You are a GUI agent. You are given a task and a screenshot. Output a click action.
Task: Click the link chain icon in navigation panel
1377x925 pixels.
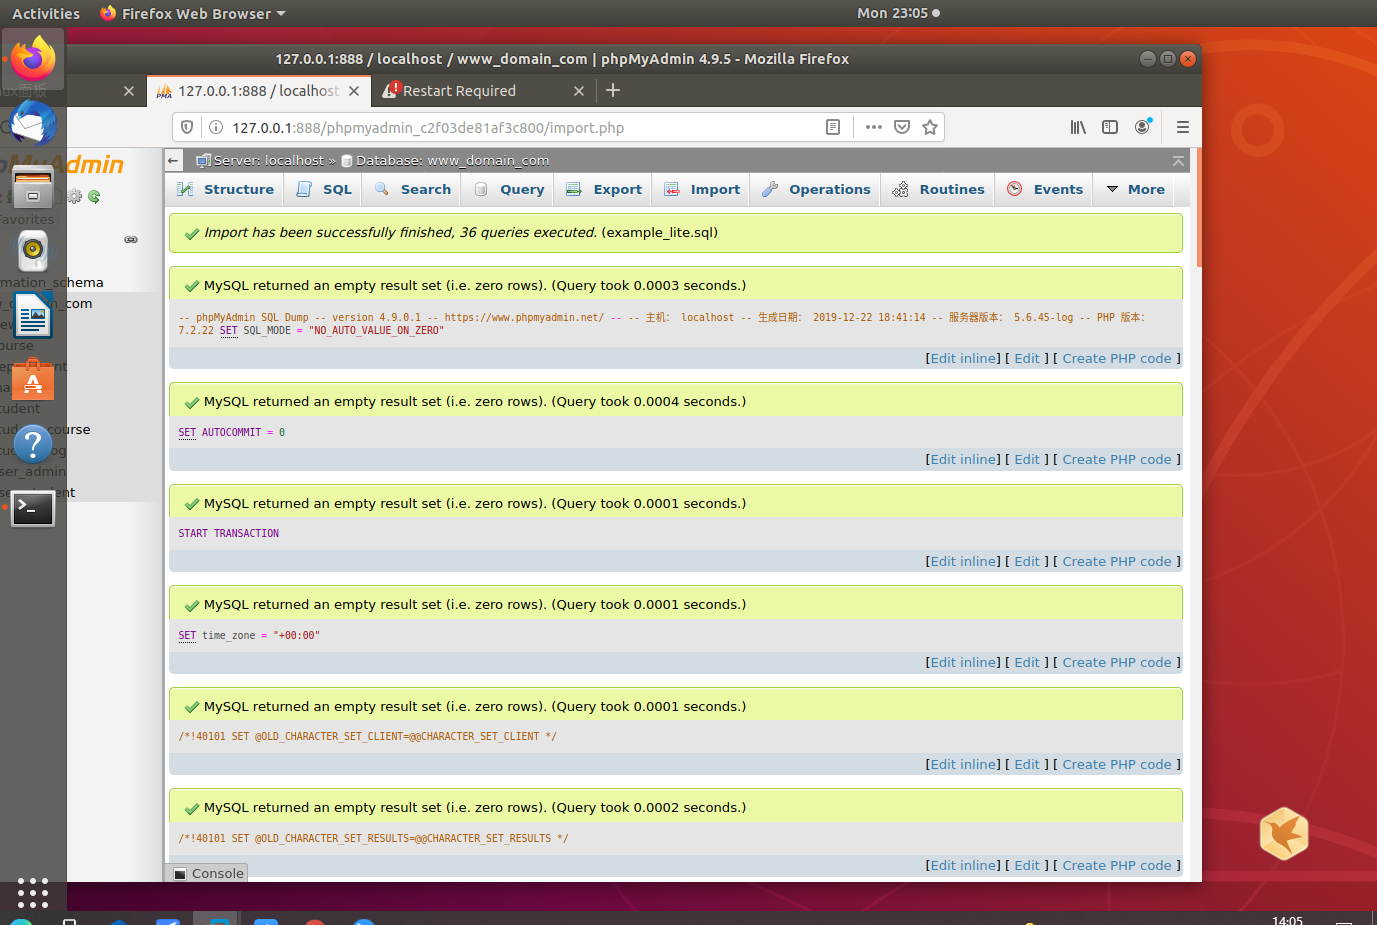click(131, 239)
